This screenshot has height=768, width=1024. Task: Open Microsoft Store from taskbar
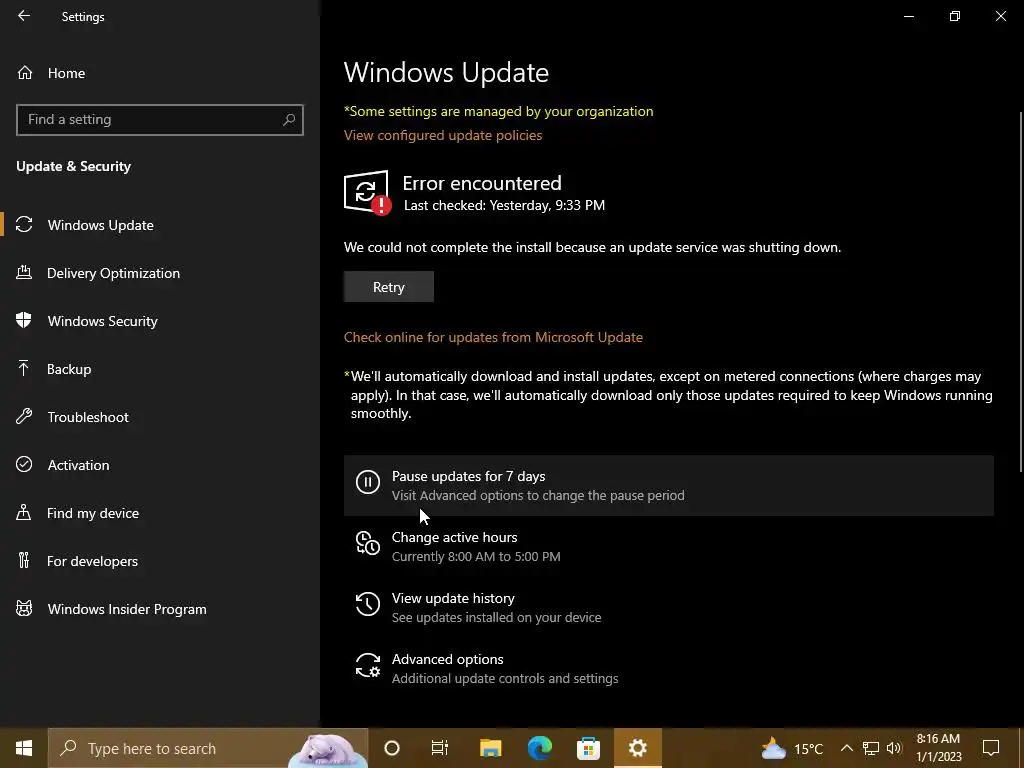[x=588, y=748]
